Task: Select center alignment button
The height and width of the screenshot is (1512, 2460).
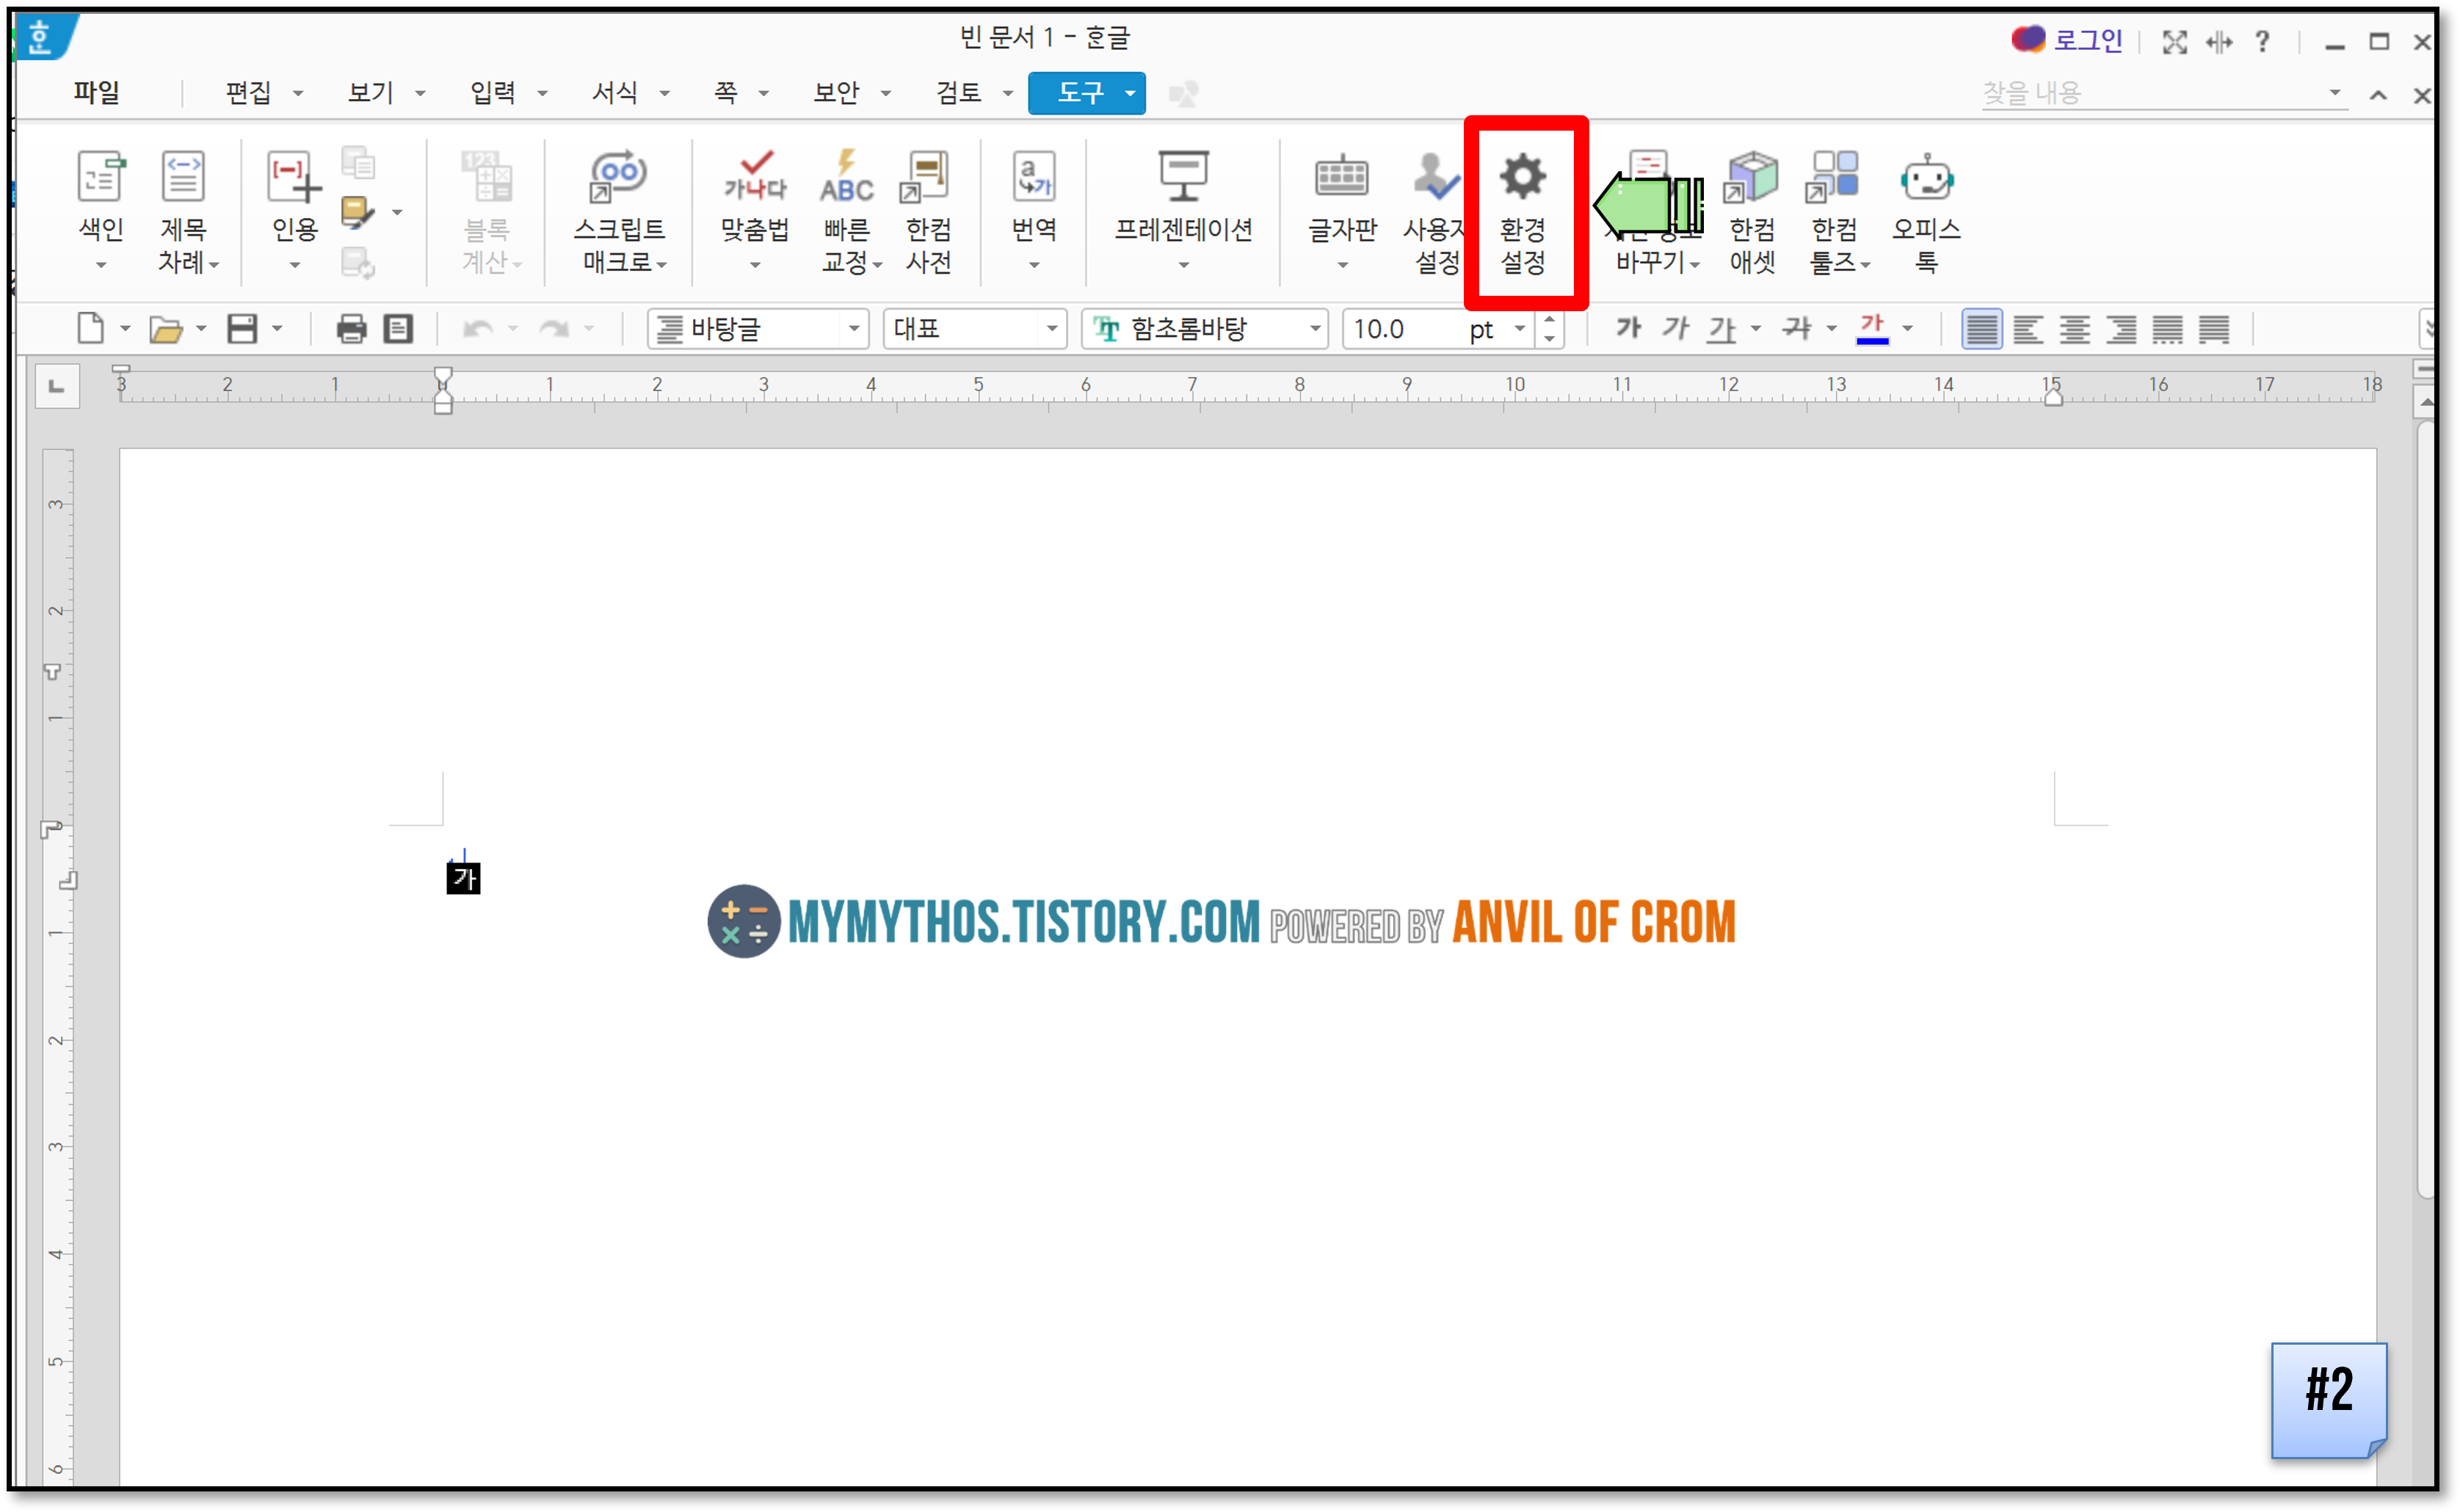Action: [2074, 329]
